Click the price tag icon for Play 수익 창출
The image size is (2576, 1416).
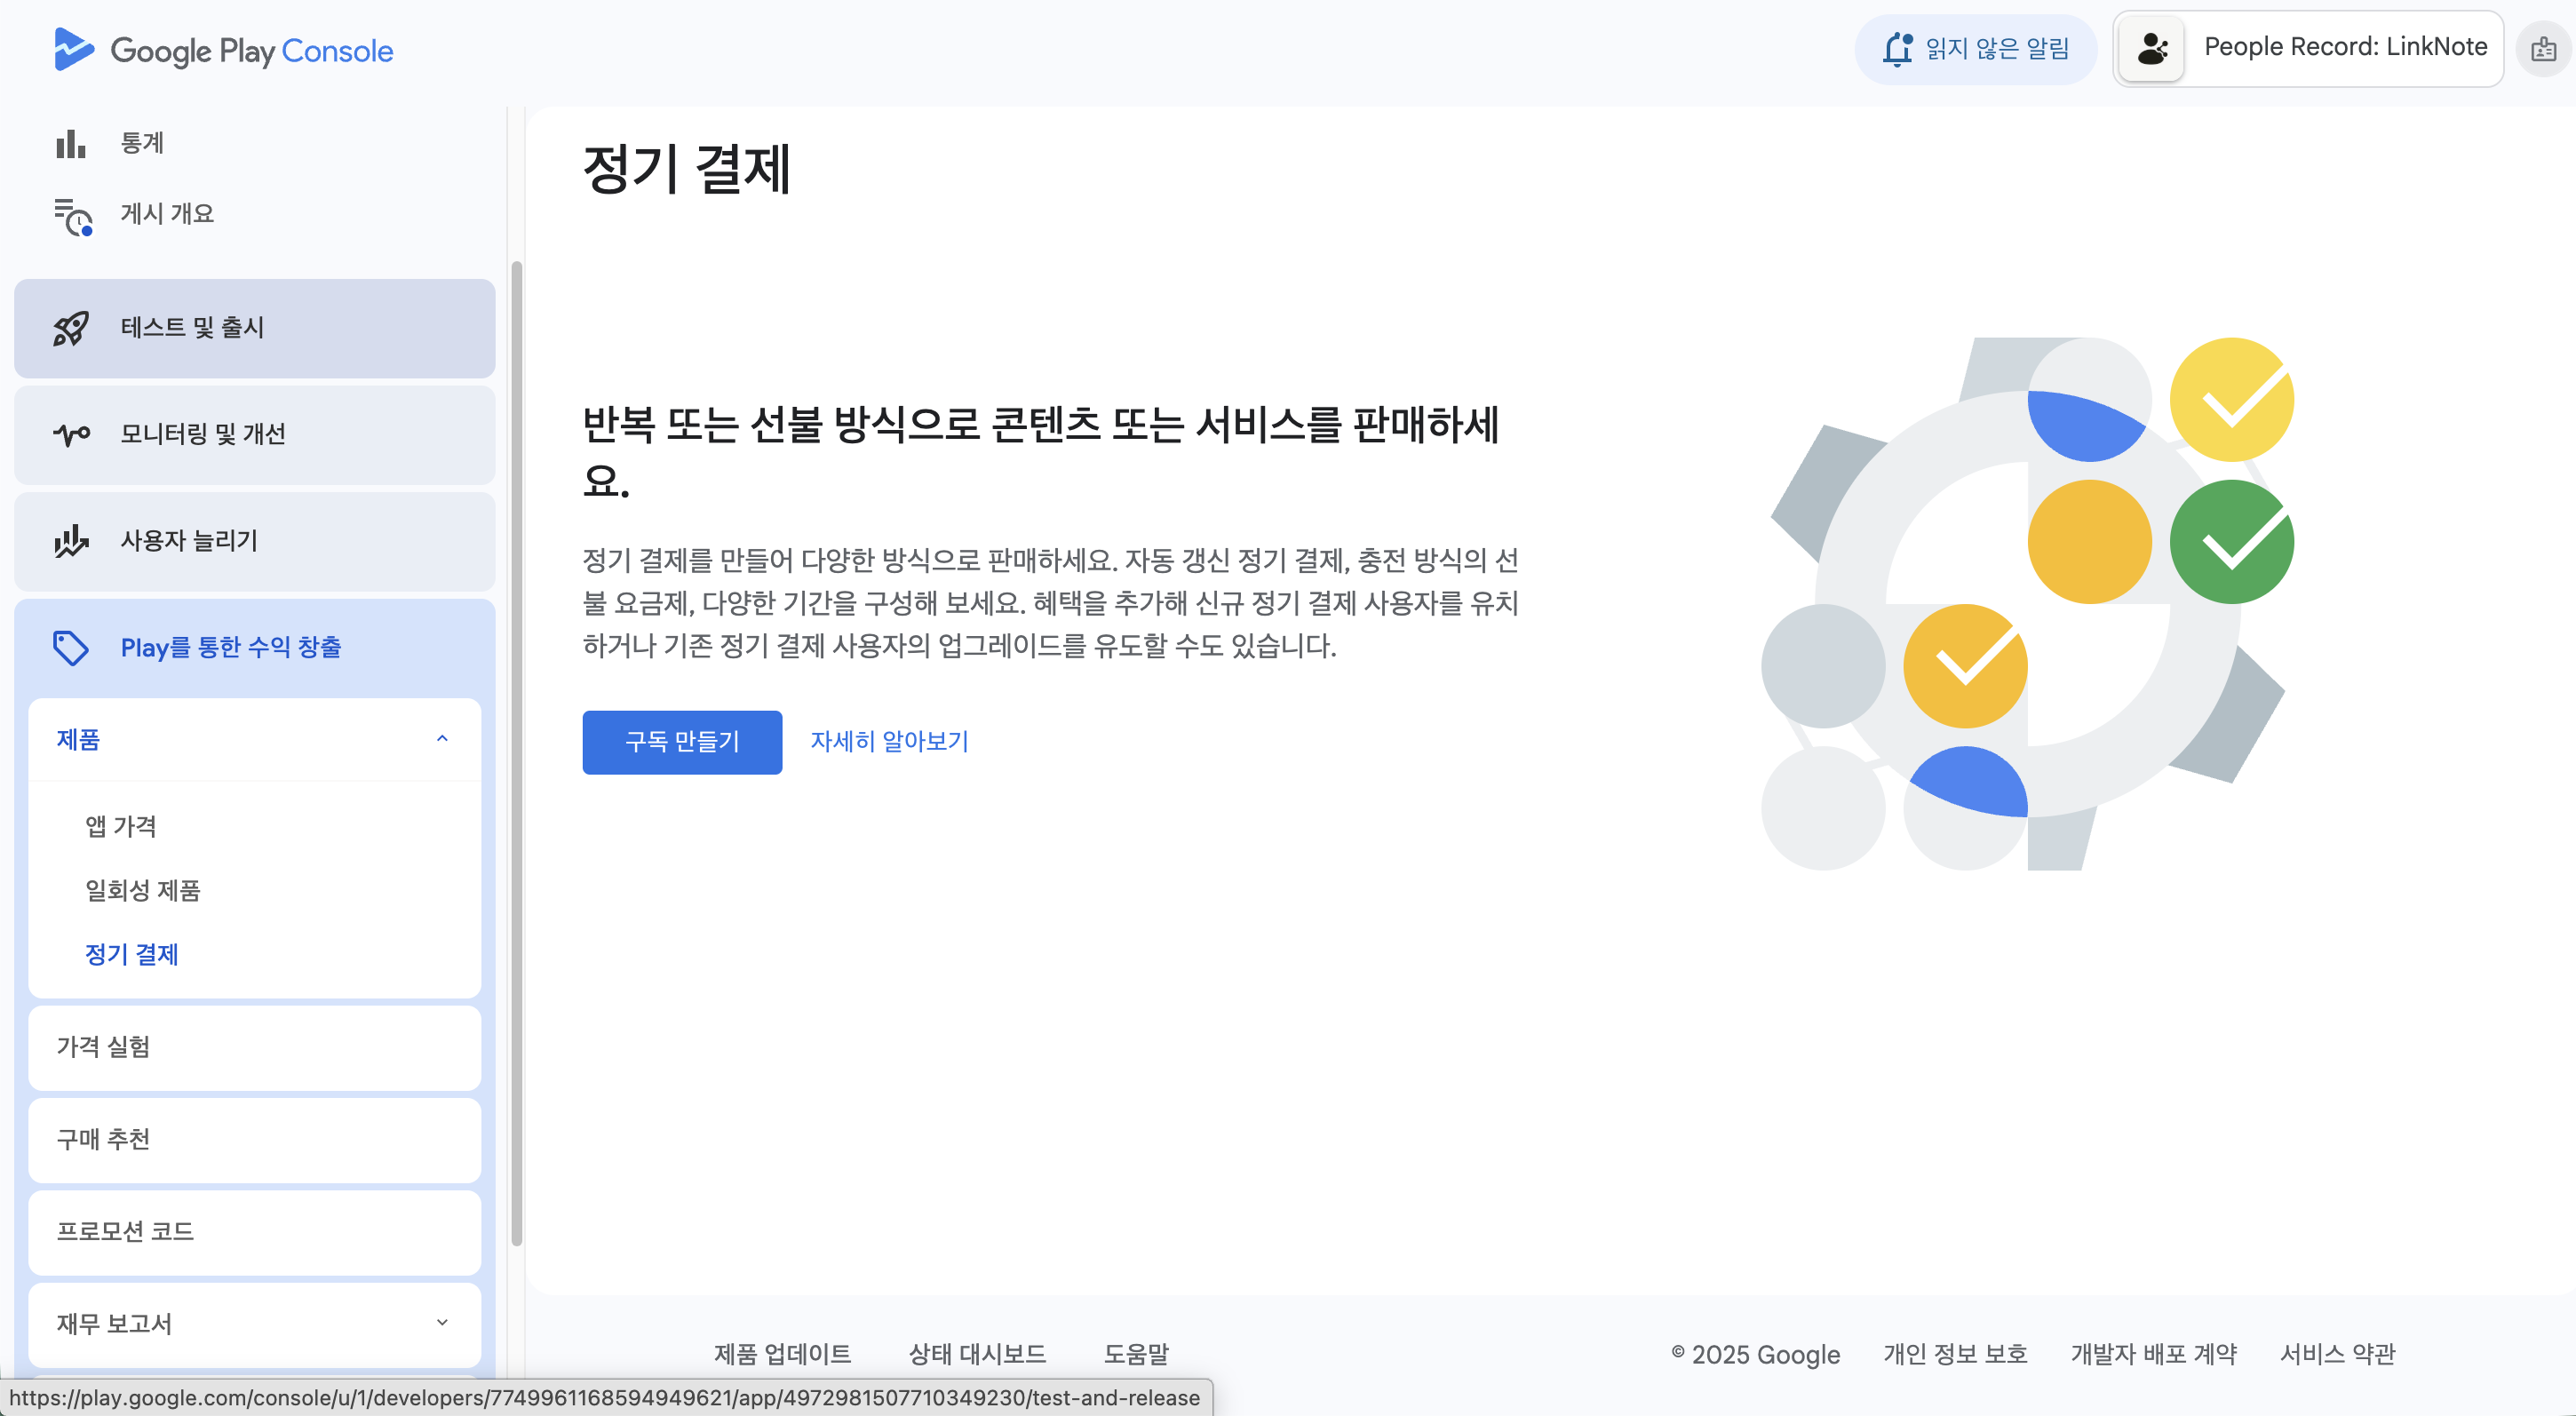(x=70, y=648)
